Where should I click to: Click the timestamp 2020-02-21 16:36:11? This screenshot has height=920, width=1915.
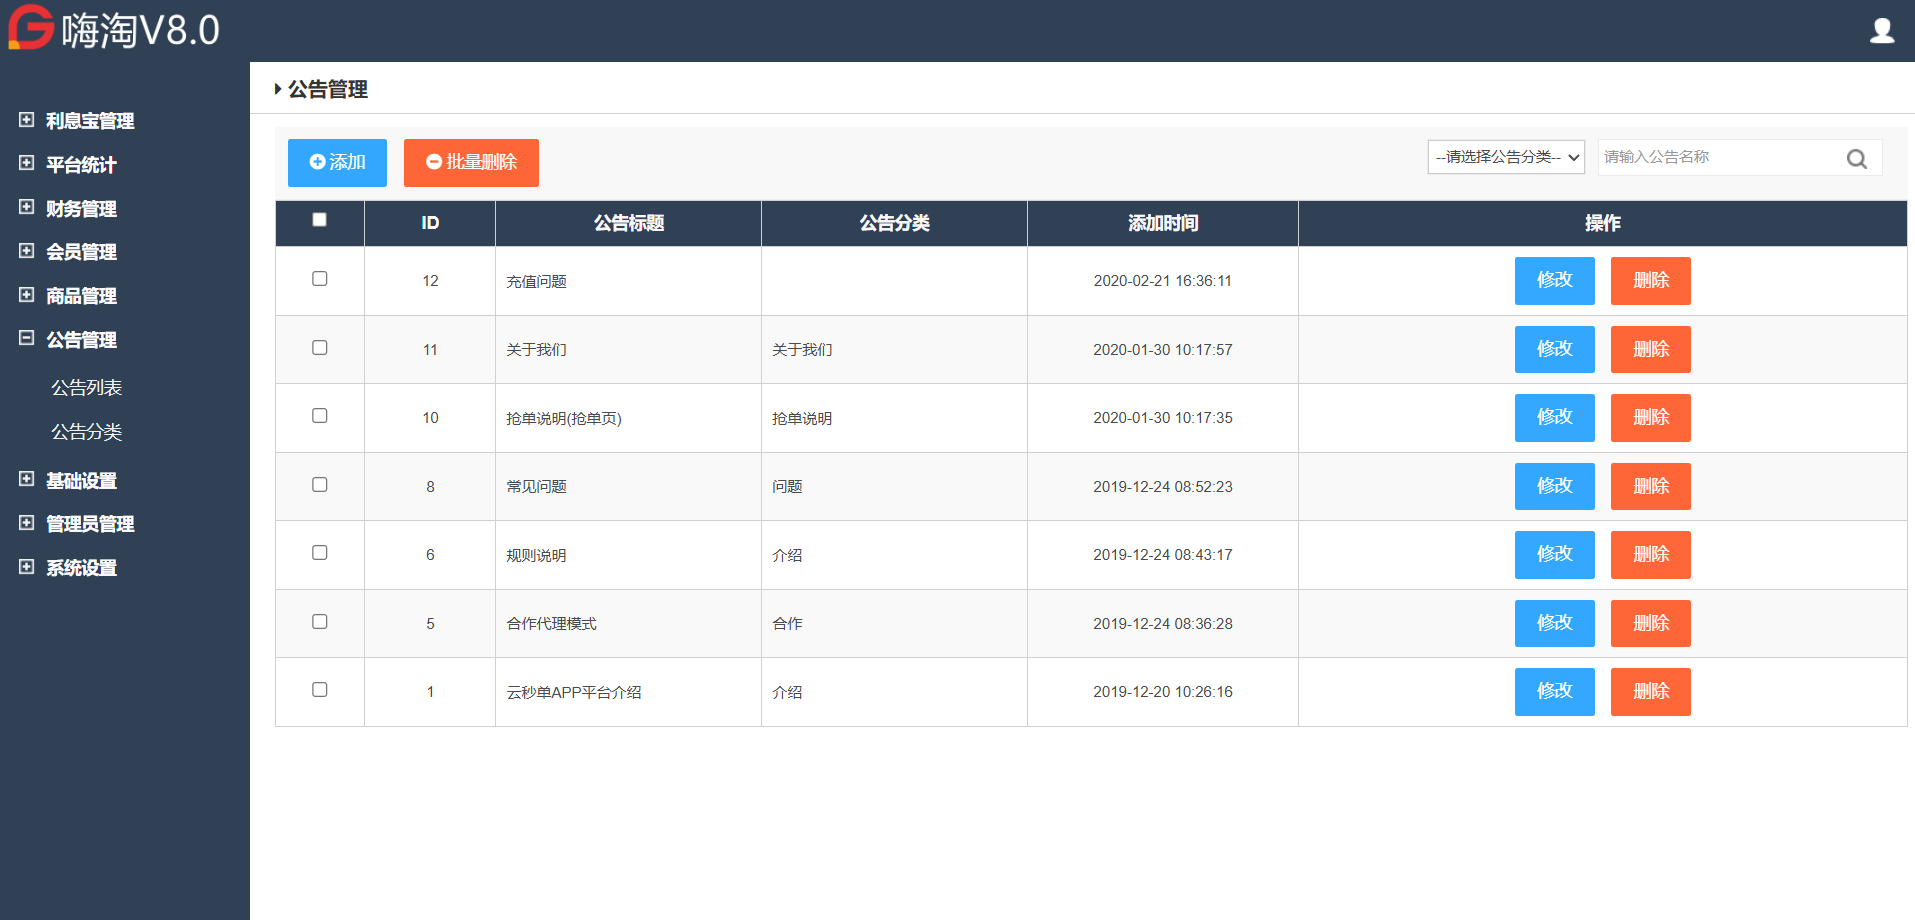[x=1163, y=281]
